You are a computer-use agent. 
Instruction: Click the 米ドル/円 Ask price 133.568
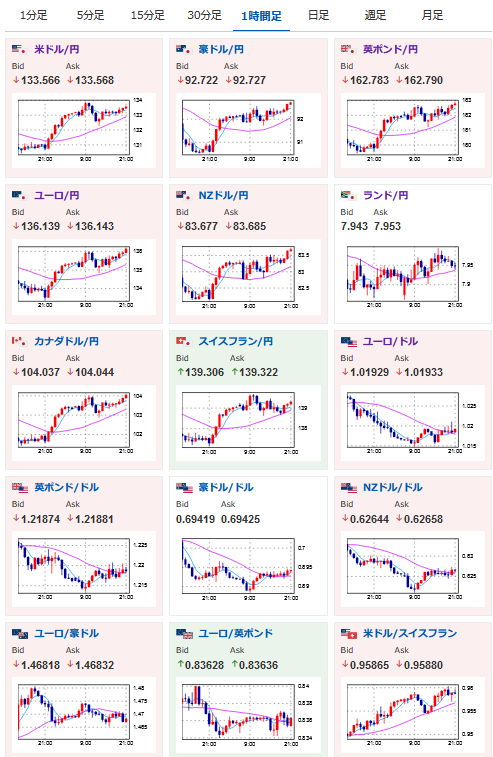coord(91,81)
